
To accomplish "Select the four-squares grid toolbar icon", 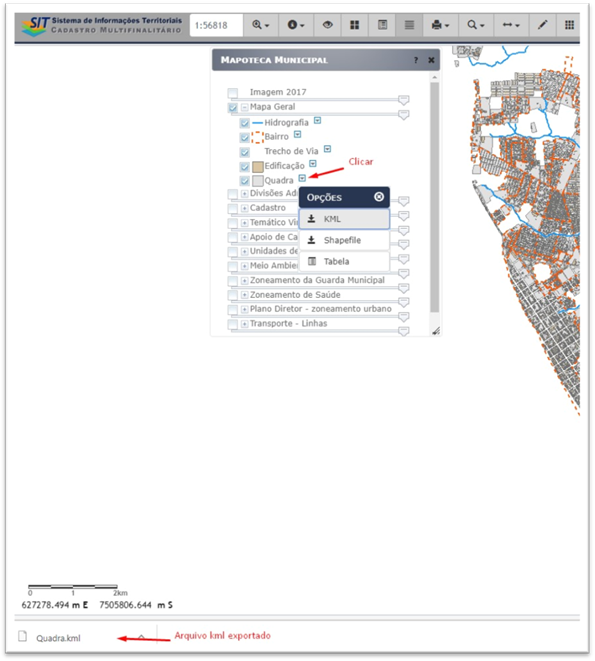I will 355,25.
